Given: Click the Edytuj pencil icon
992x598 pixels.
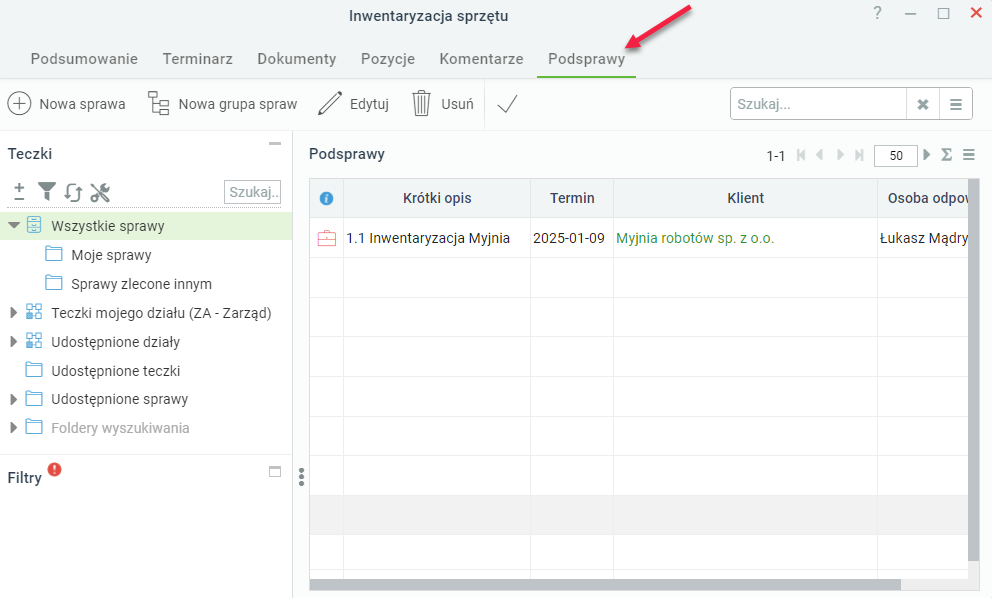Looking at the screenshot, I should [330, 103].
